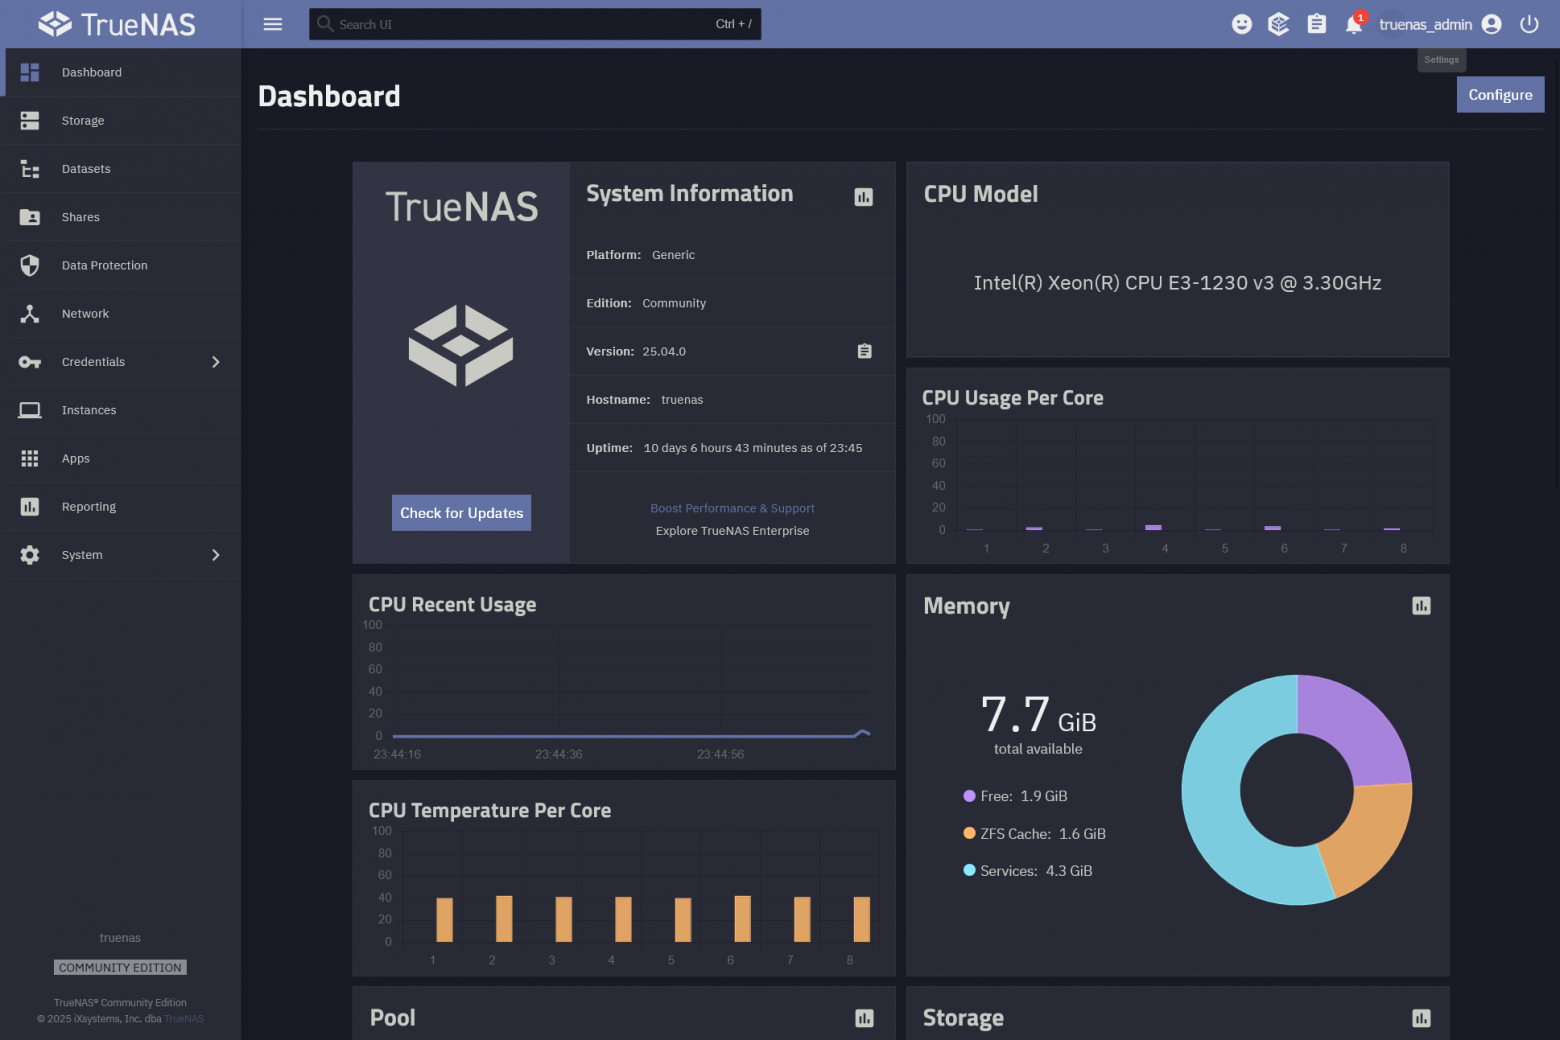Click the notifications bell icon
The width and height of the screenshot is (1560, 1040).
(1353, 23)
